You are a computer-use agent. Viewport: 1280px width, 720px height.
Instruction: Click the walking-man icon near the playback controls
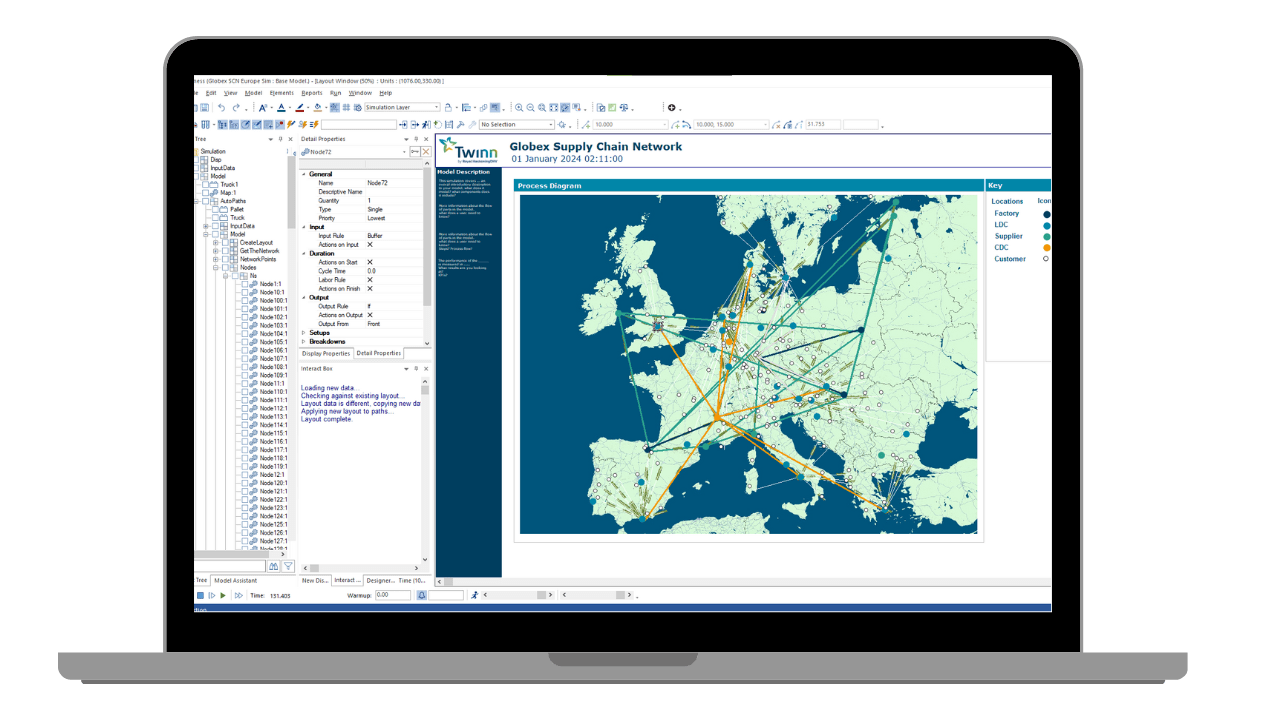click(x=475, y=594)
